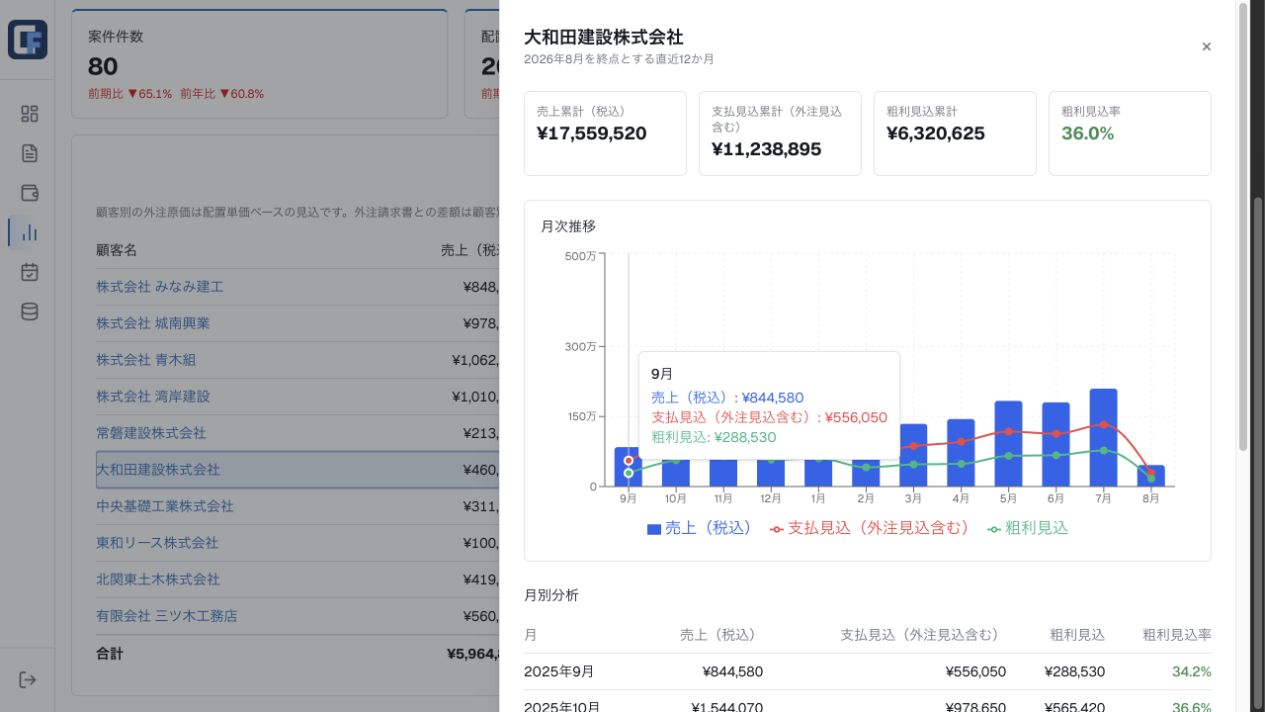Viewport: 1265px width, 712px height.
Task: Click the 案件件数 80 card
Action: (x=260, y=65)
